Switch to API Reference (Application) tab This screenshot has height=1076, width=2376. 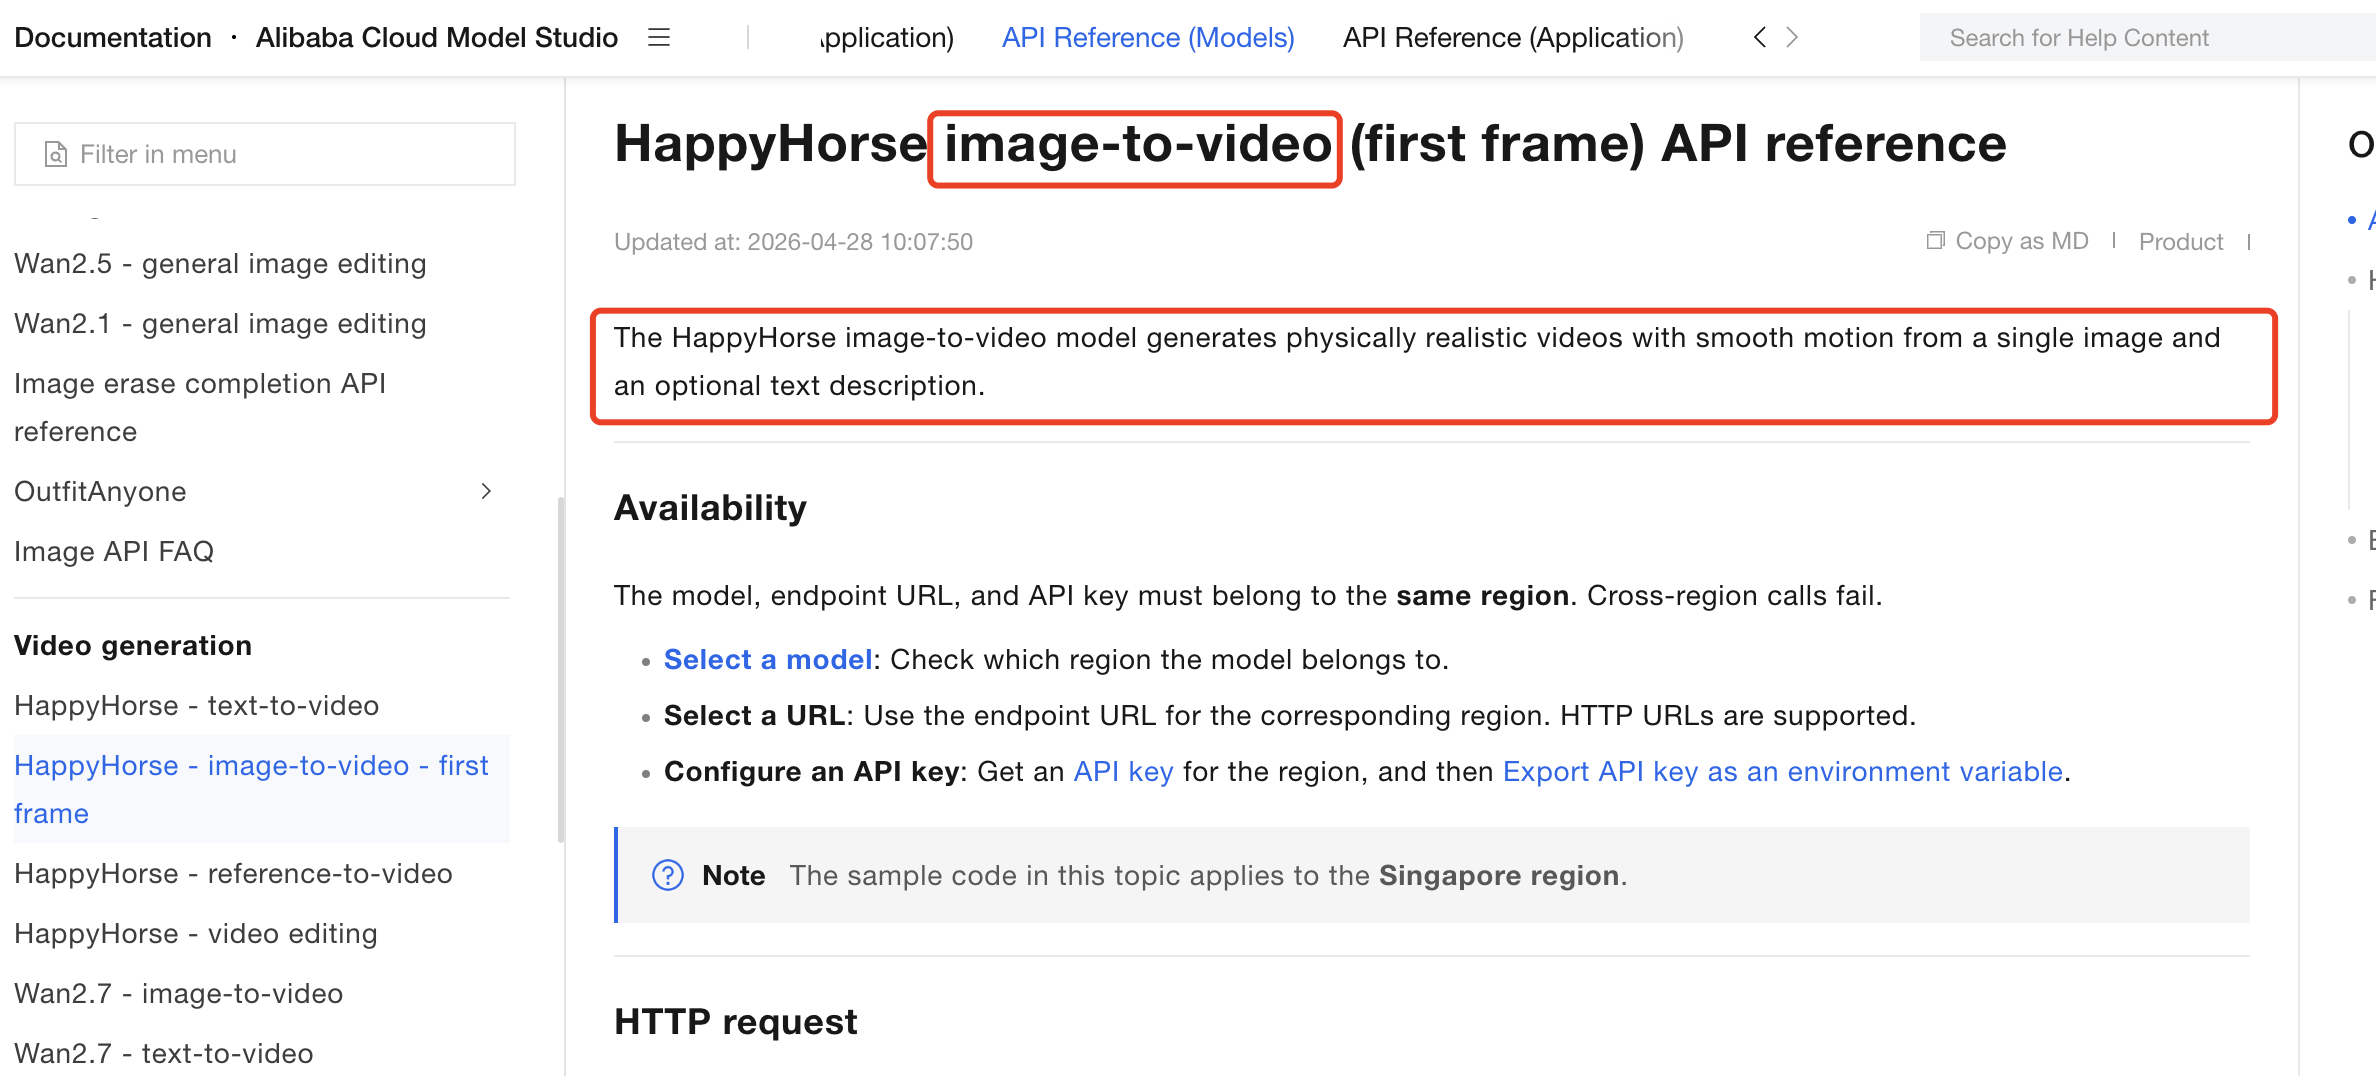click(1513, 38)
